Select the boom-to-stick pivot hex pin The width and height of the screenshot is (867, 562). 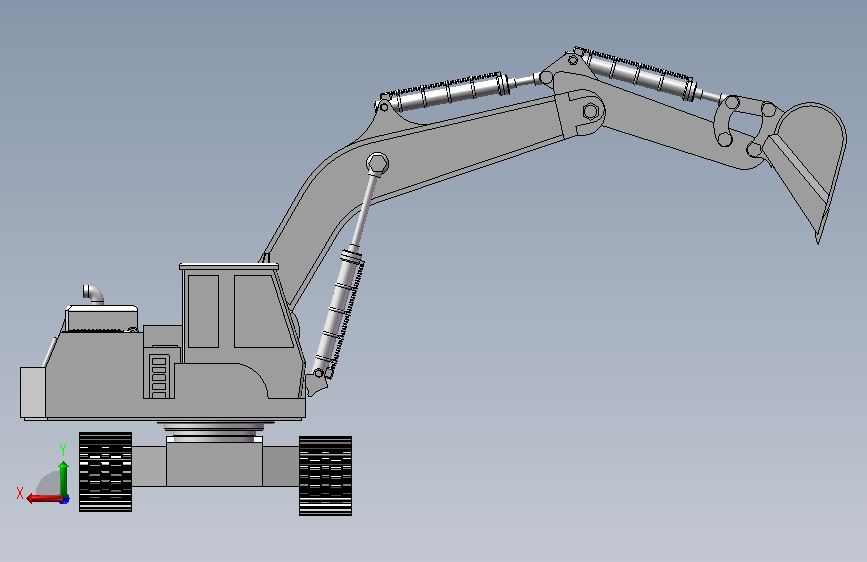(x=591, y=111)
